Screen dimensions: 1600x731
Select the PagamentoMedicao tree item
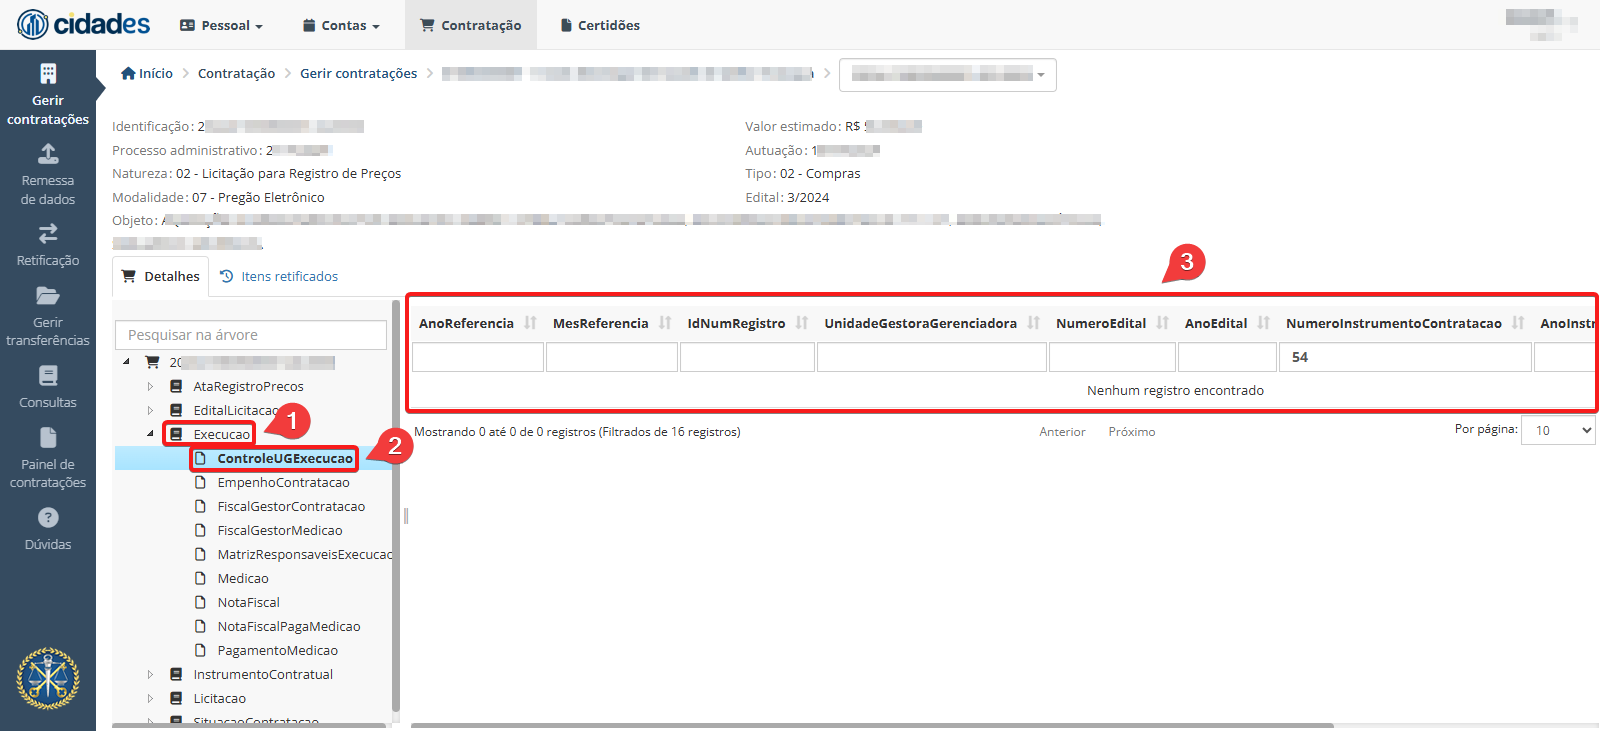[277, 650]
